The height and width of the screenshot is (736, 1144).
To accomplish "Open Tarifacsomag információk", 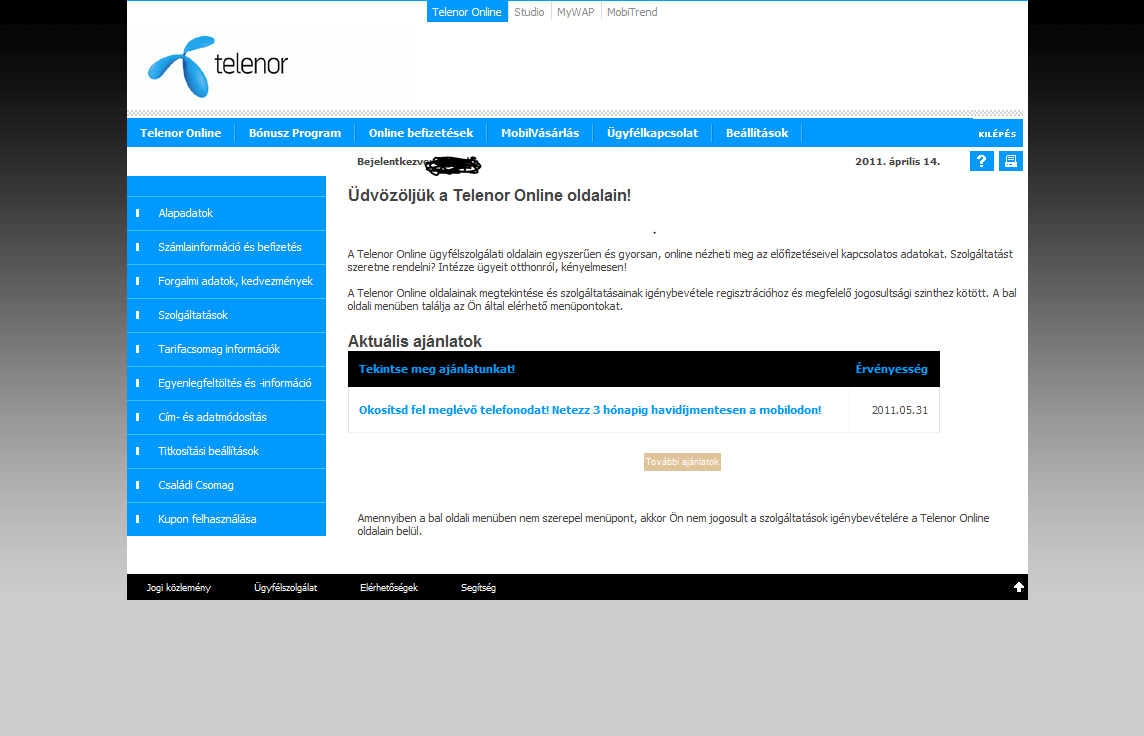I will tap(226, 349).
